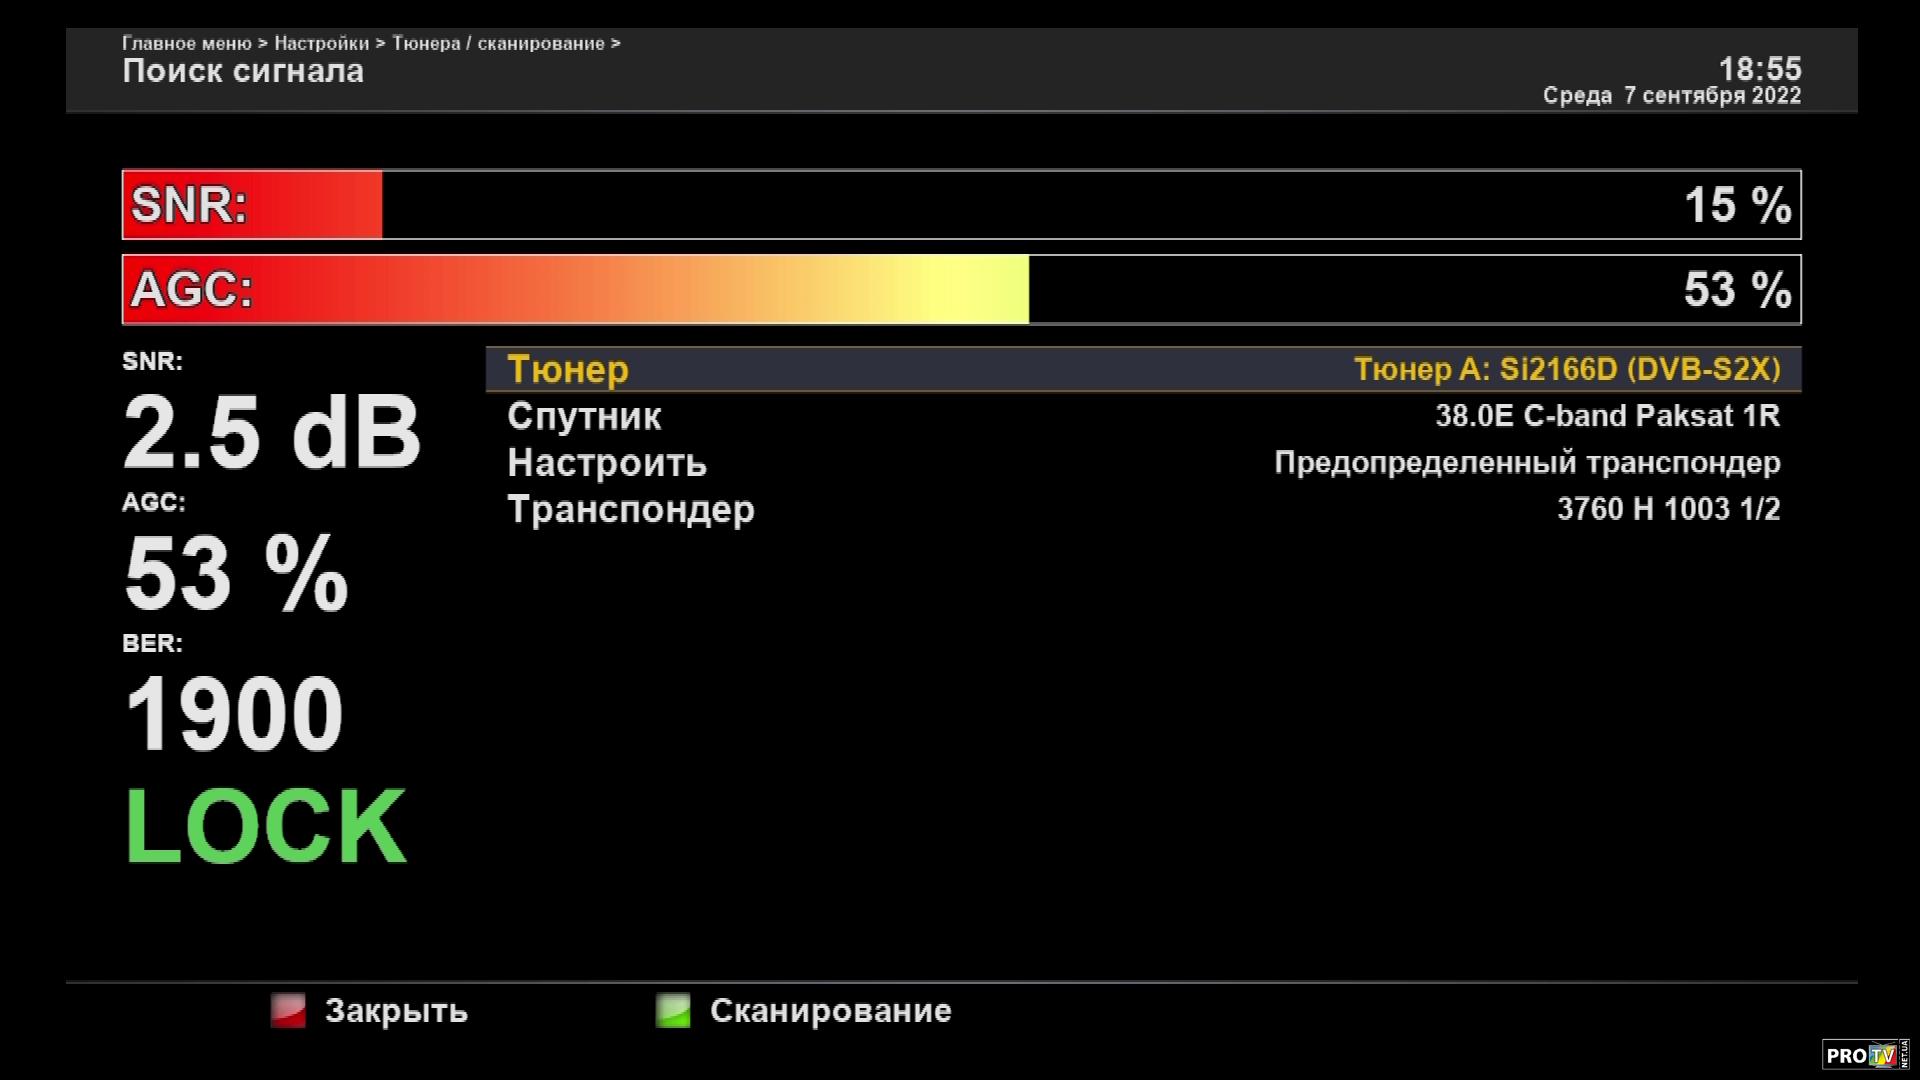
Task: Select the Транспондер menu row
Action: tap(630, 510)
